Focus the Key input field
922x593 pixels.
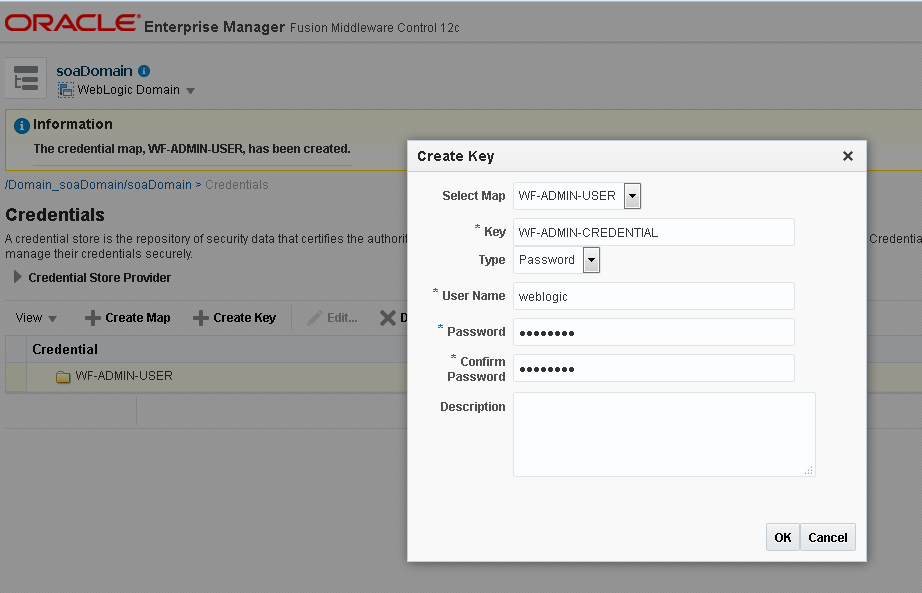click(x=653, y=232)
